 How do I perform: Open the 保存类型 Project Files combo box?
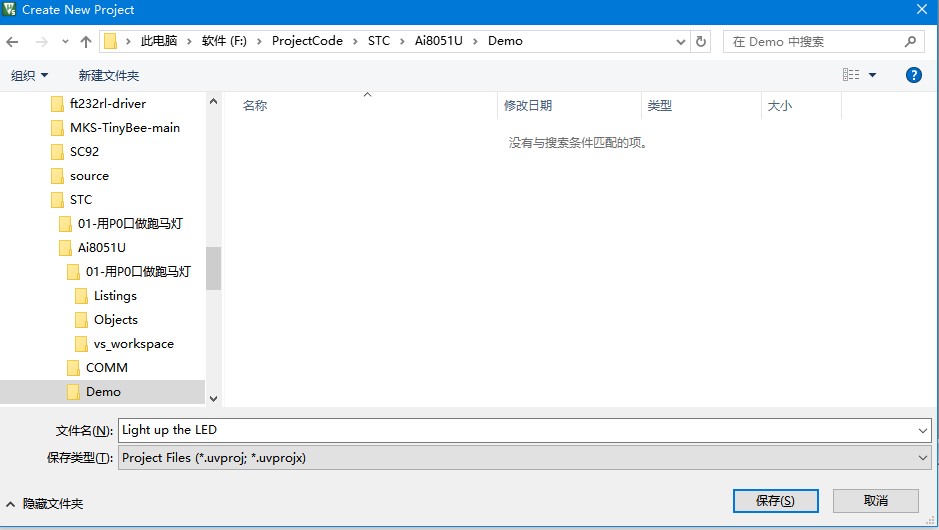pos(525,458)
